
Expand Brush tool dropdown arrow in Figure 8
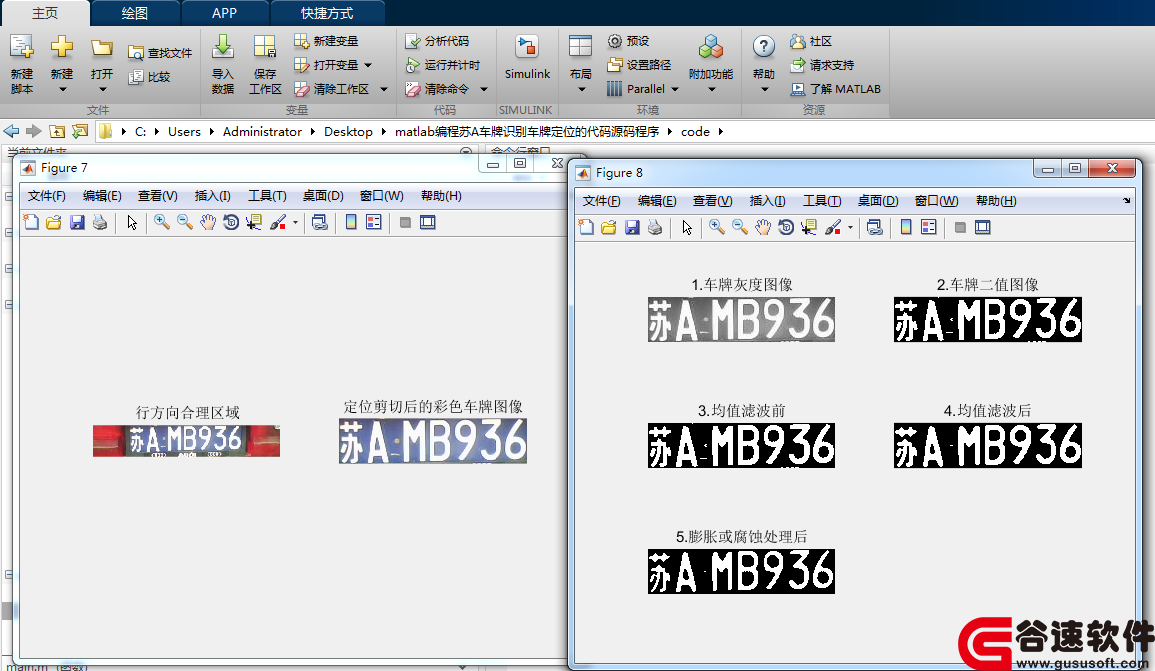[850, 228]
